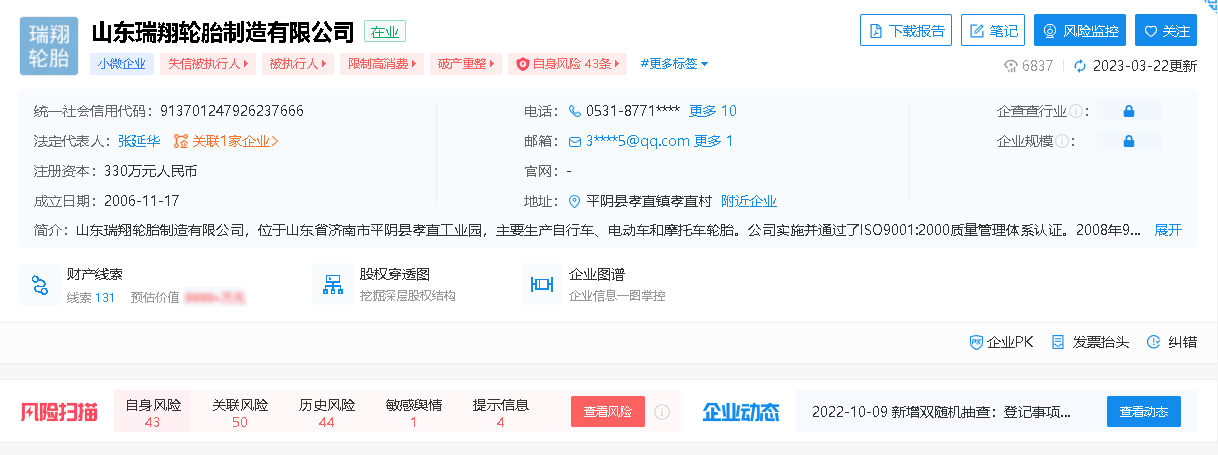
Task: Click the credit code 913701247926237666
Action: tap(232, 111)
